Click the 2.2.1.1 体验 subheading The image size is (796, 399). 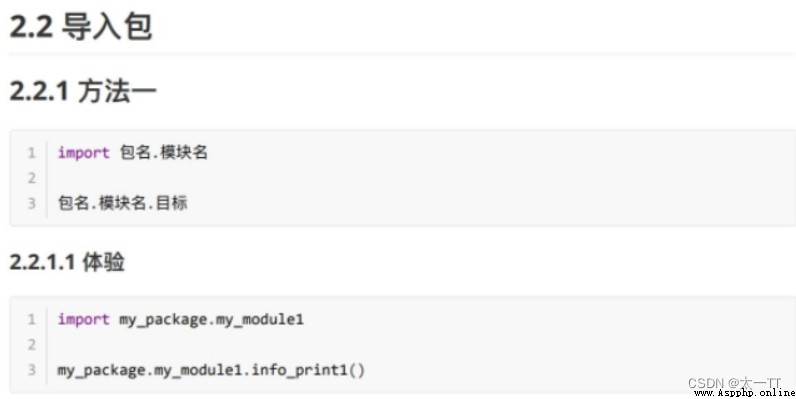pyautogui.click(x=67, y=262)
